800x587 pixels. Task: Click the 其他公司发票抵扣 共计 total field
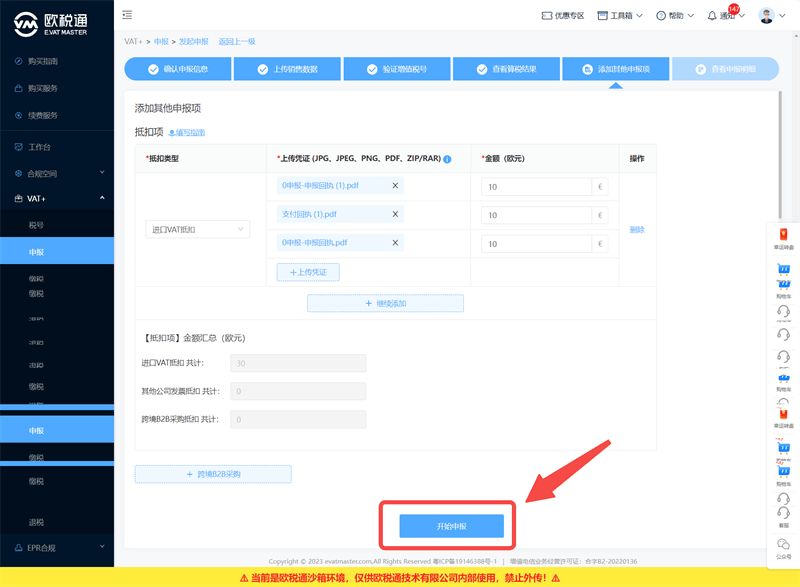click(x=298, y=391)
